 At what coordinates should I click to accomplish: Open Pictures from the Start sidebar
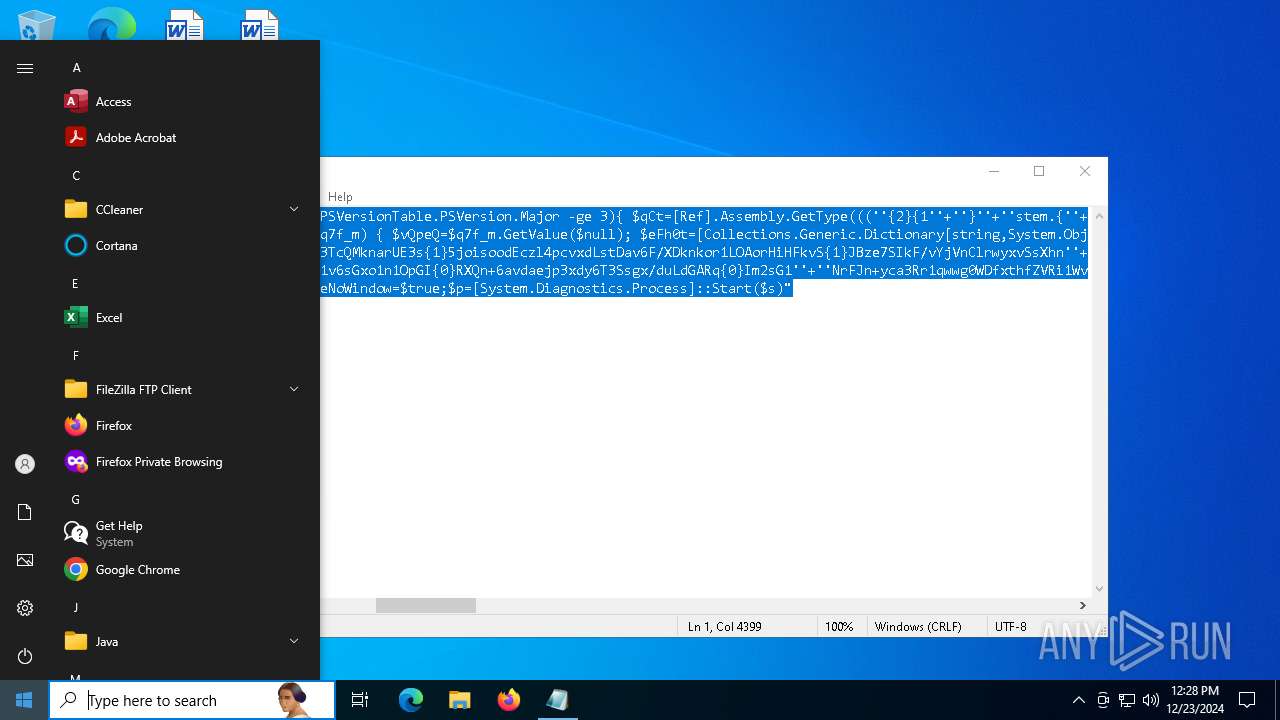tap(25, 560)
